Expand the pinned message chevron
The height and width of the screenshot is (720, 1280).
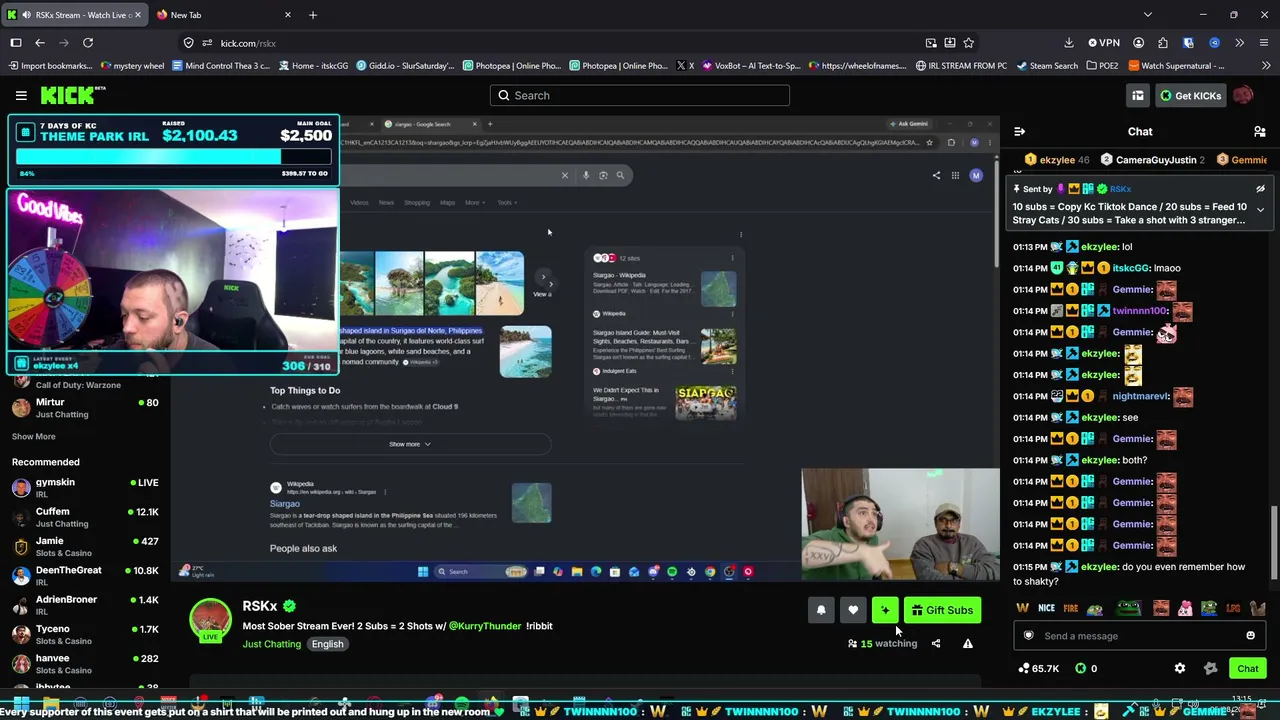(x=1260, y=209)
